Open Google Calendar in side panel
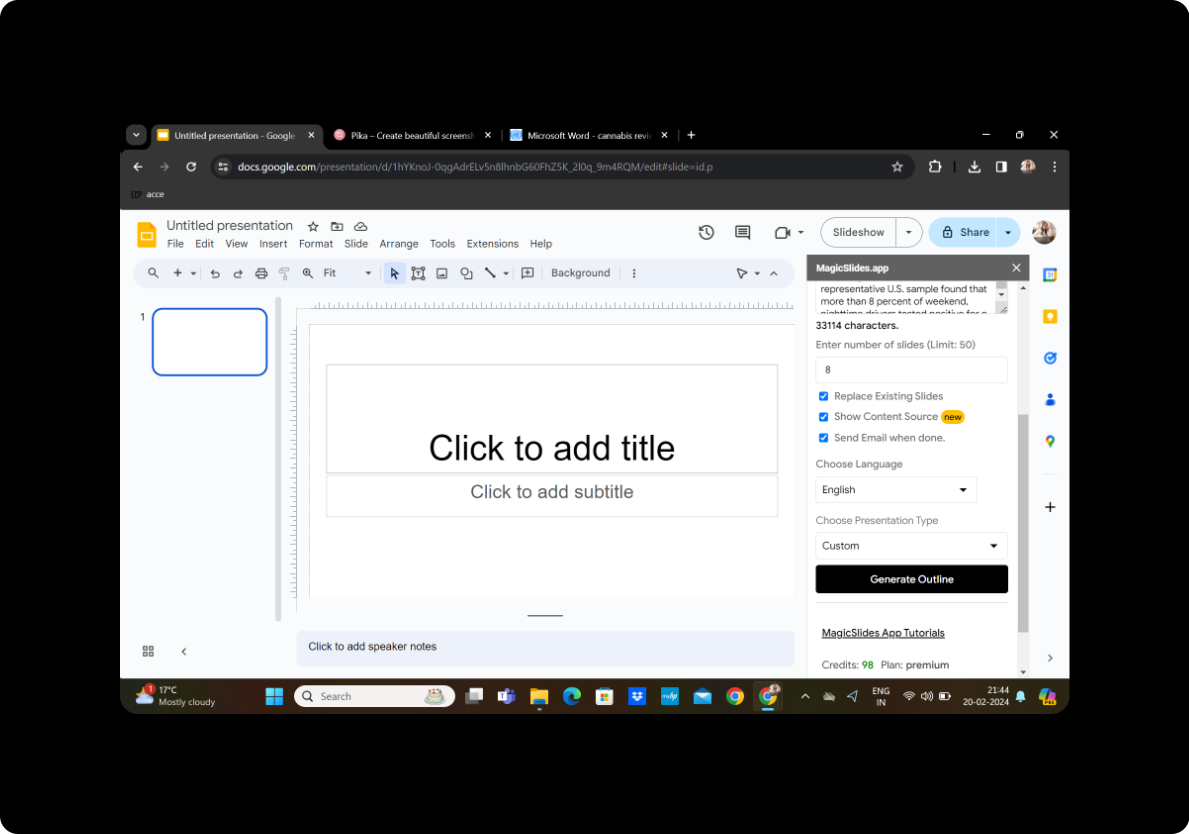1189x834 pixels. click(x=1050, y=275)
